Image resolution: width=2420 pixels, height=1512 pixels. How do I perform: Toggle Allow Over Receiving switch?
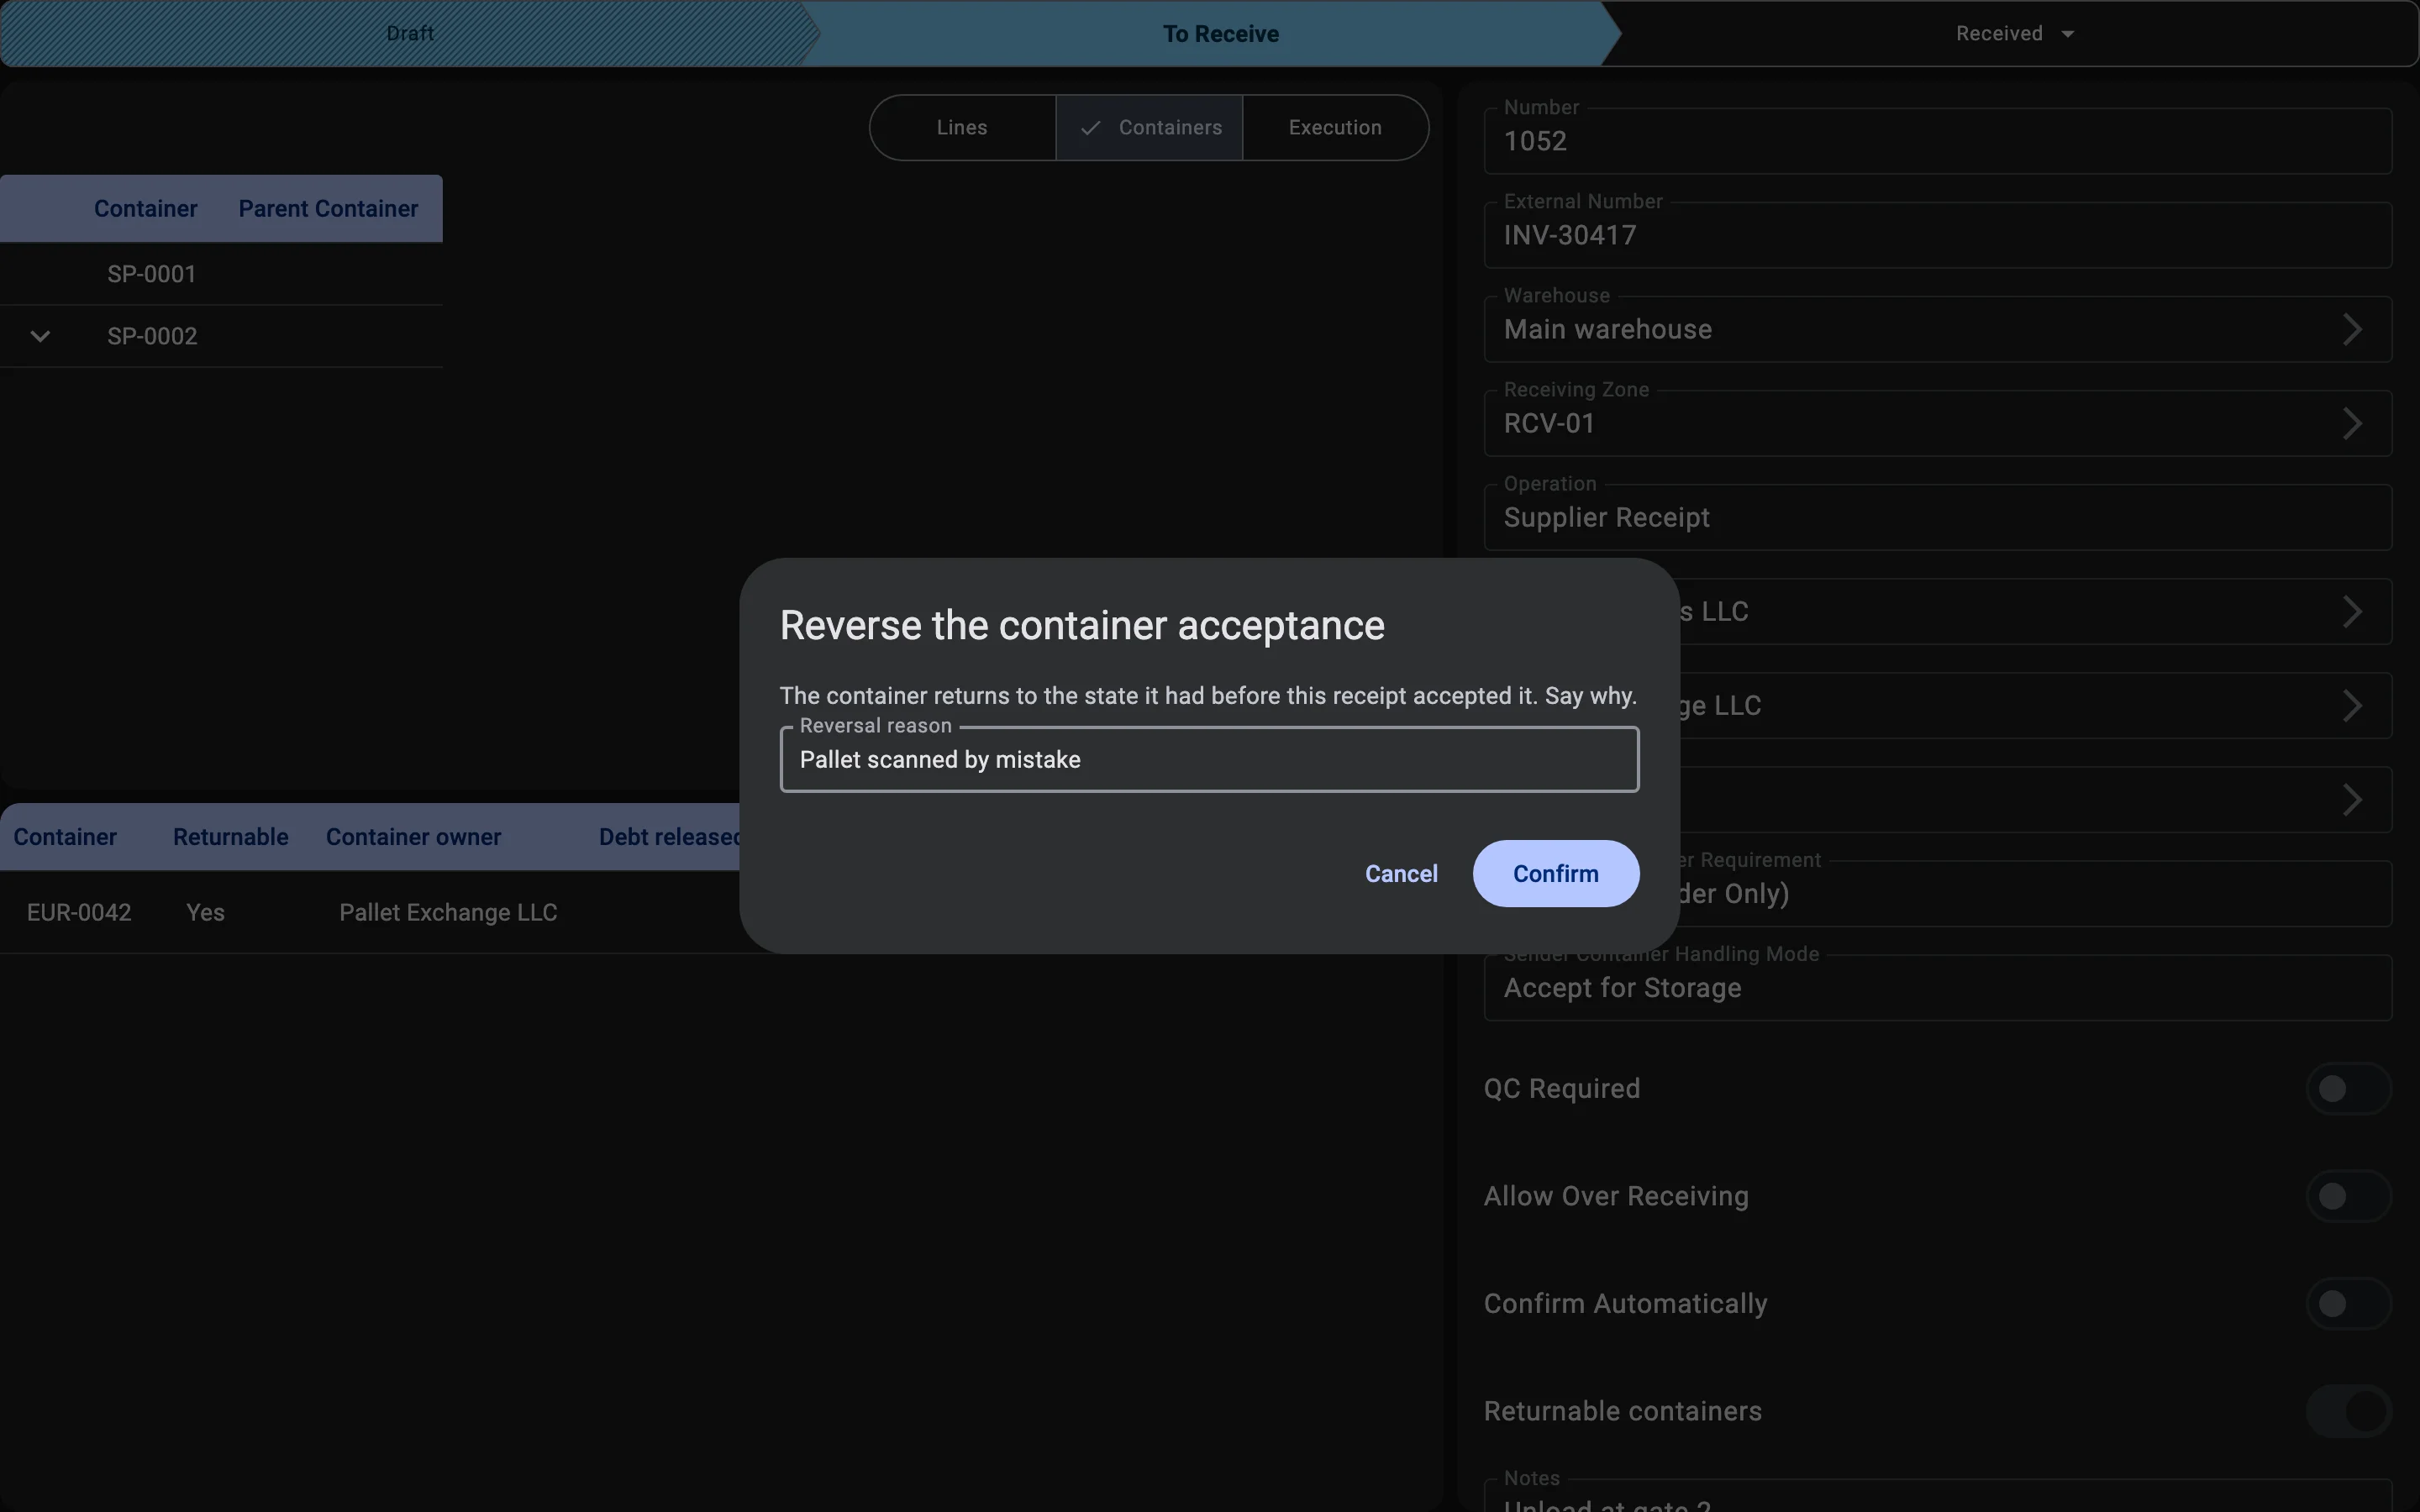2348,1196
